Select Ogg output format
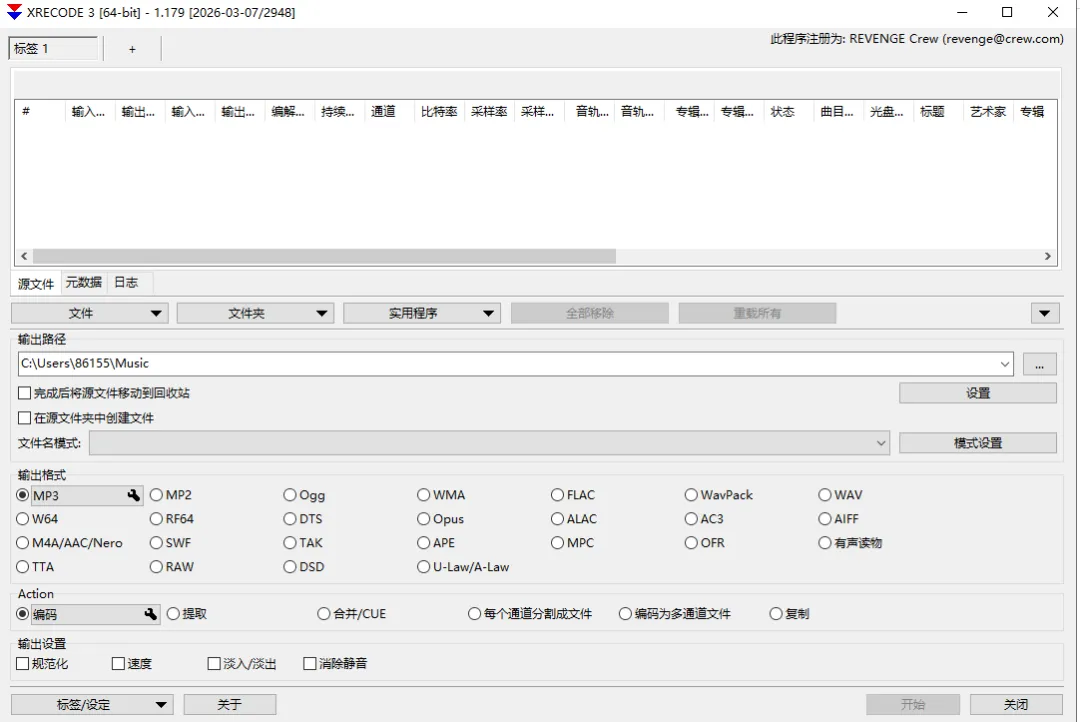1080x722 pixels. [x=304, y=495]
